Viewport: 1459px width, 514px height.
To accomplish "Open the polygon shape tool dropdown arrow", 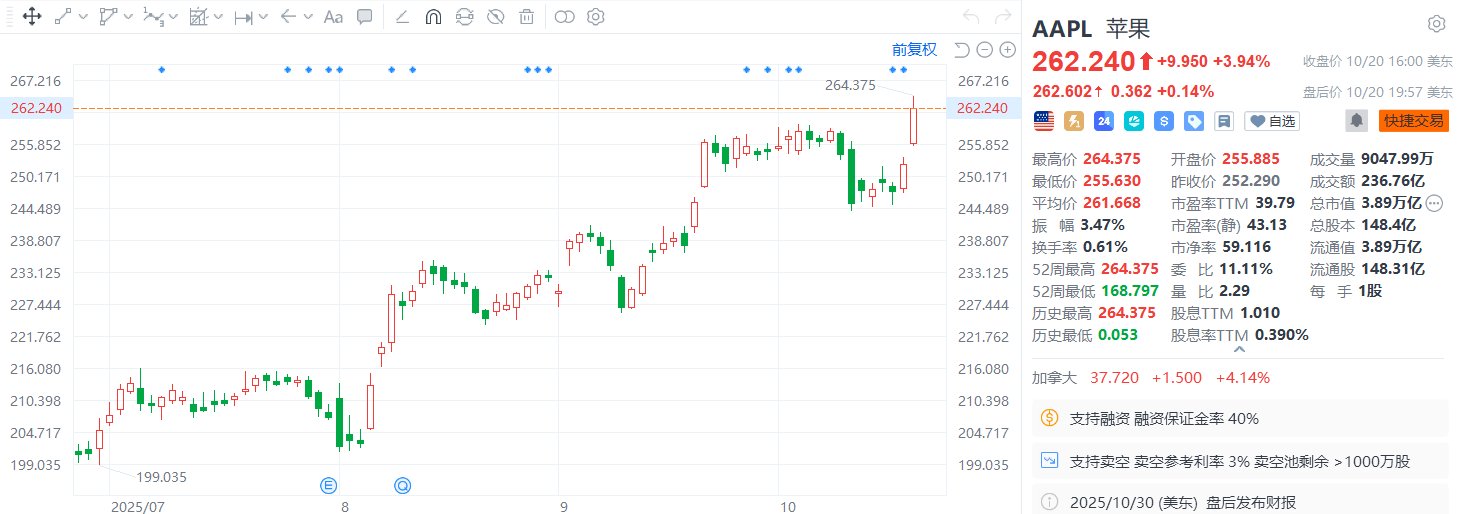I will point(128,17).
